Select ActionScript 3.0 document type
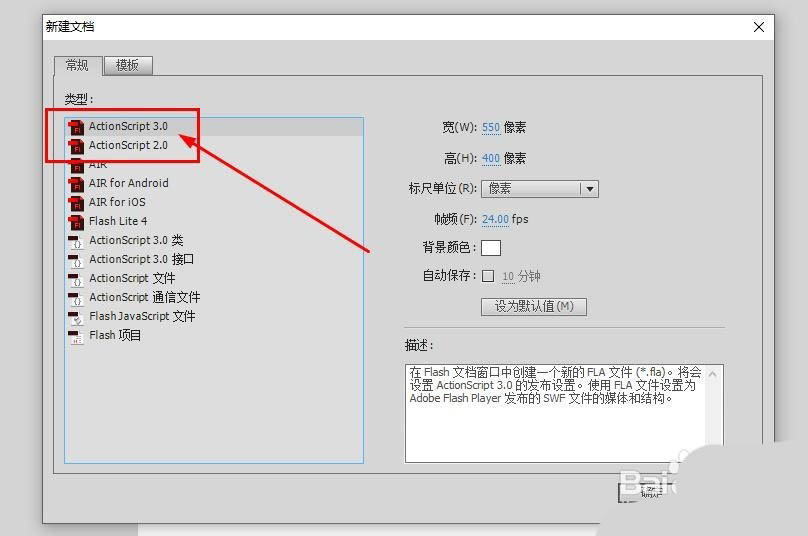808x536 pixels. click(x=214, y=127)
